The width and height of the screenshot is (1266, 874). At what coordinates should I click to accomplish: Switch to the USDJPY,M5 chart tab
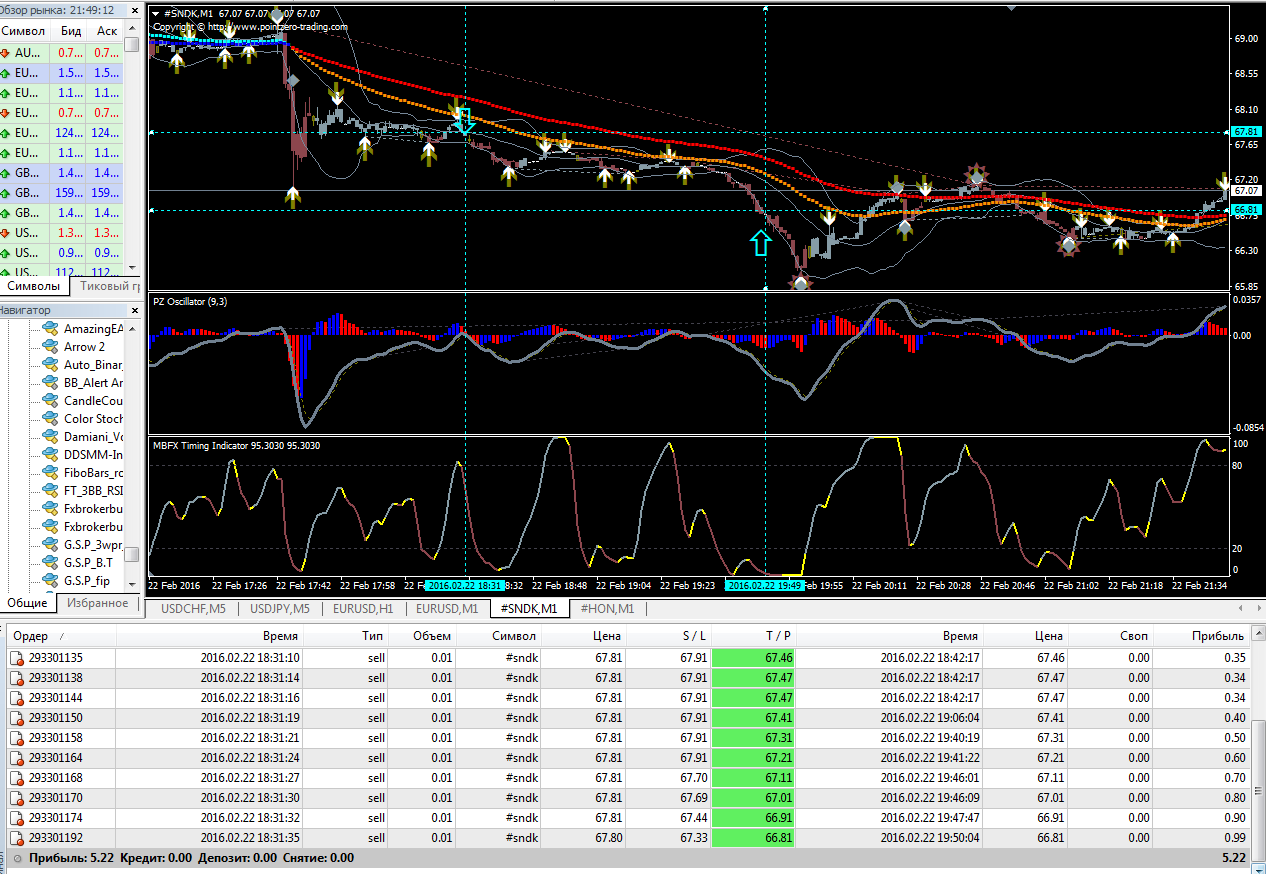tap(280, 608)
